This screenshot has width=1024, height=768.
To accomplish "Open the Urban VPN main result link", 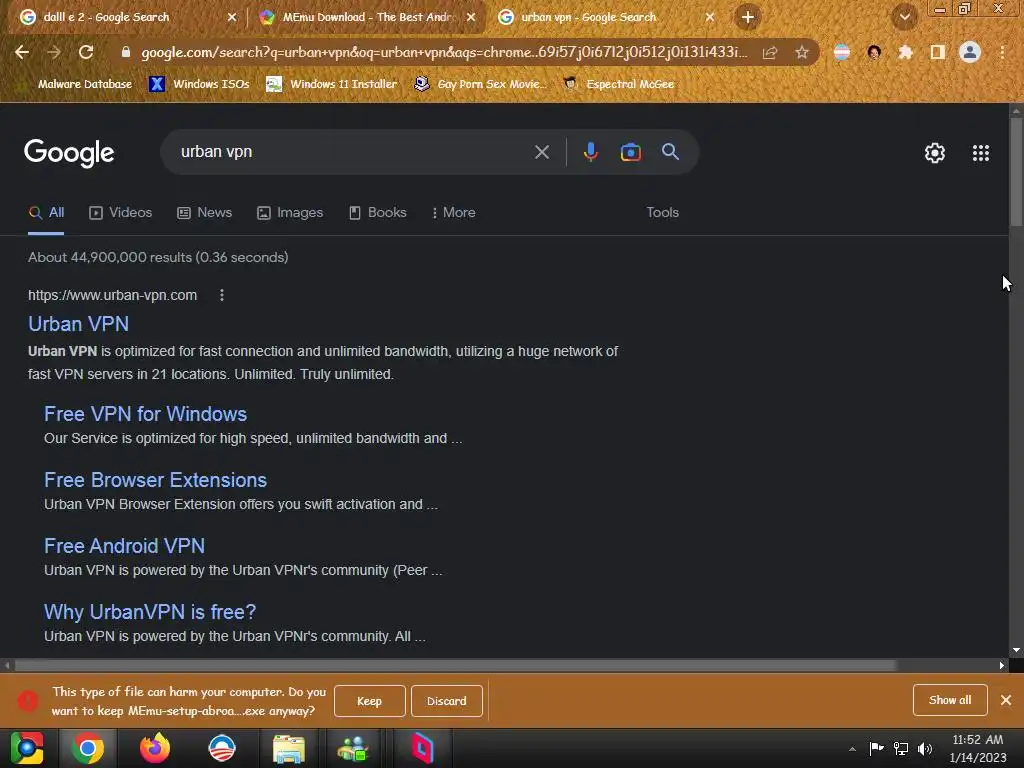I will 78,324.
